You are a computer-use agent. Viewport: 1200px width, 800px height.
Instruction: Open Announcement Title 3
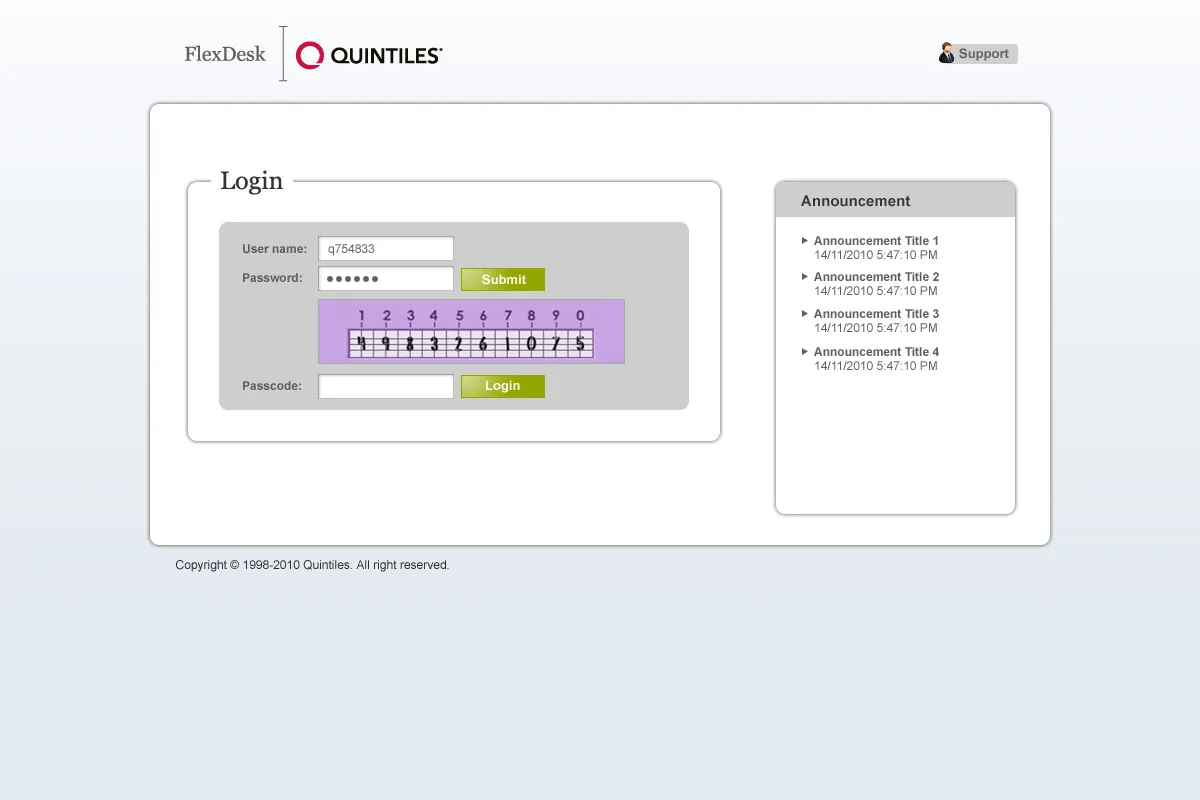click(x=876, y=314)
